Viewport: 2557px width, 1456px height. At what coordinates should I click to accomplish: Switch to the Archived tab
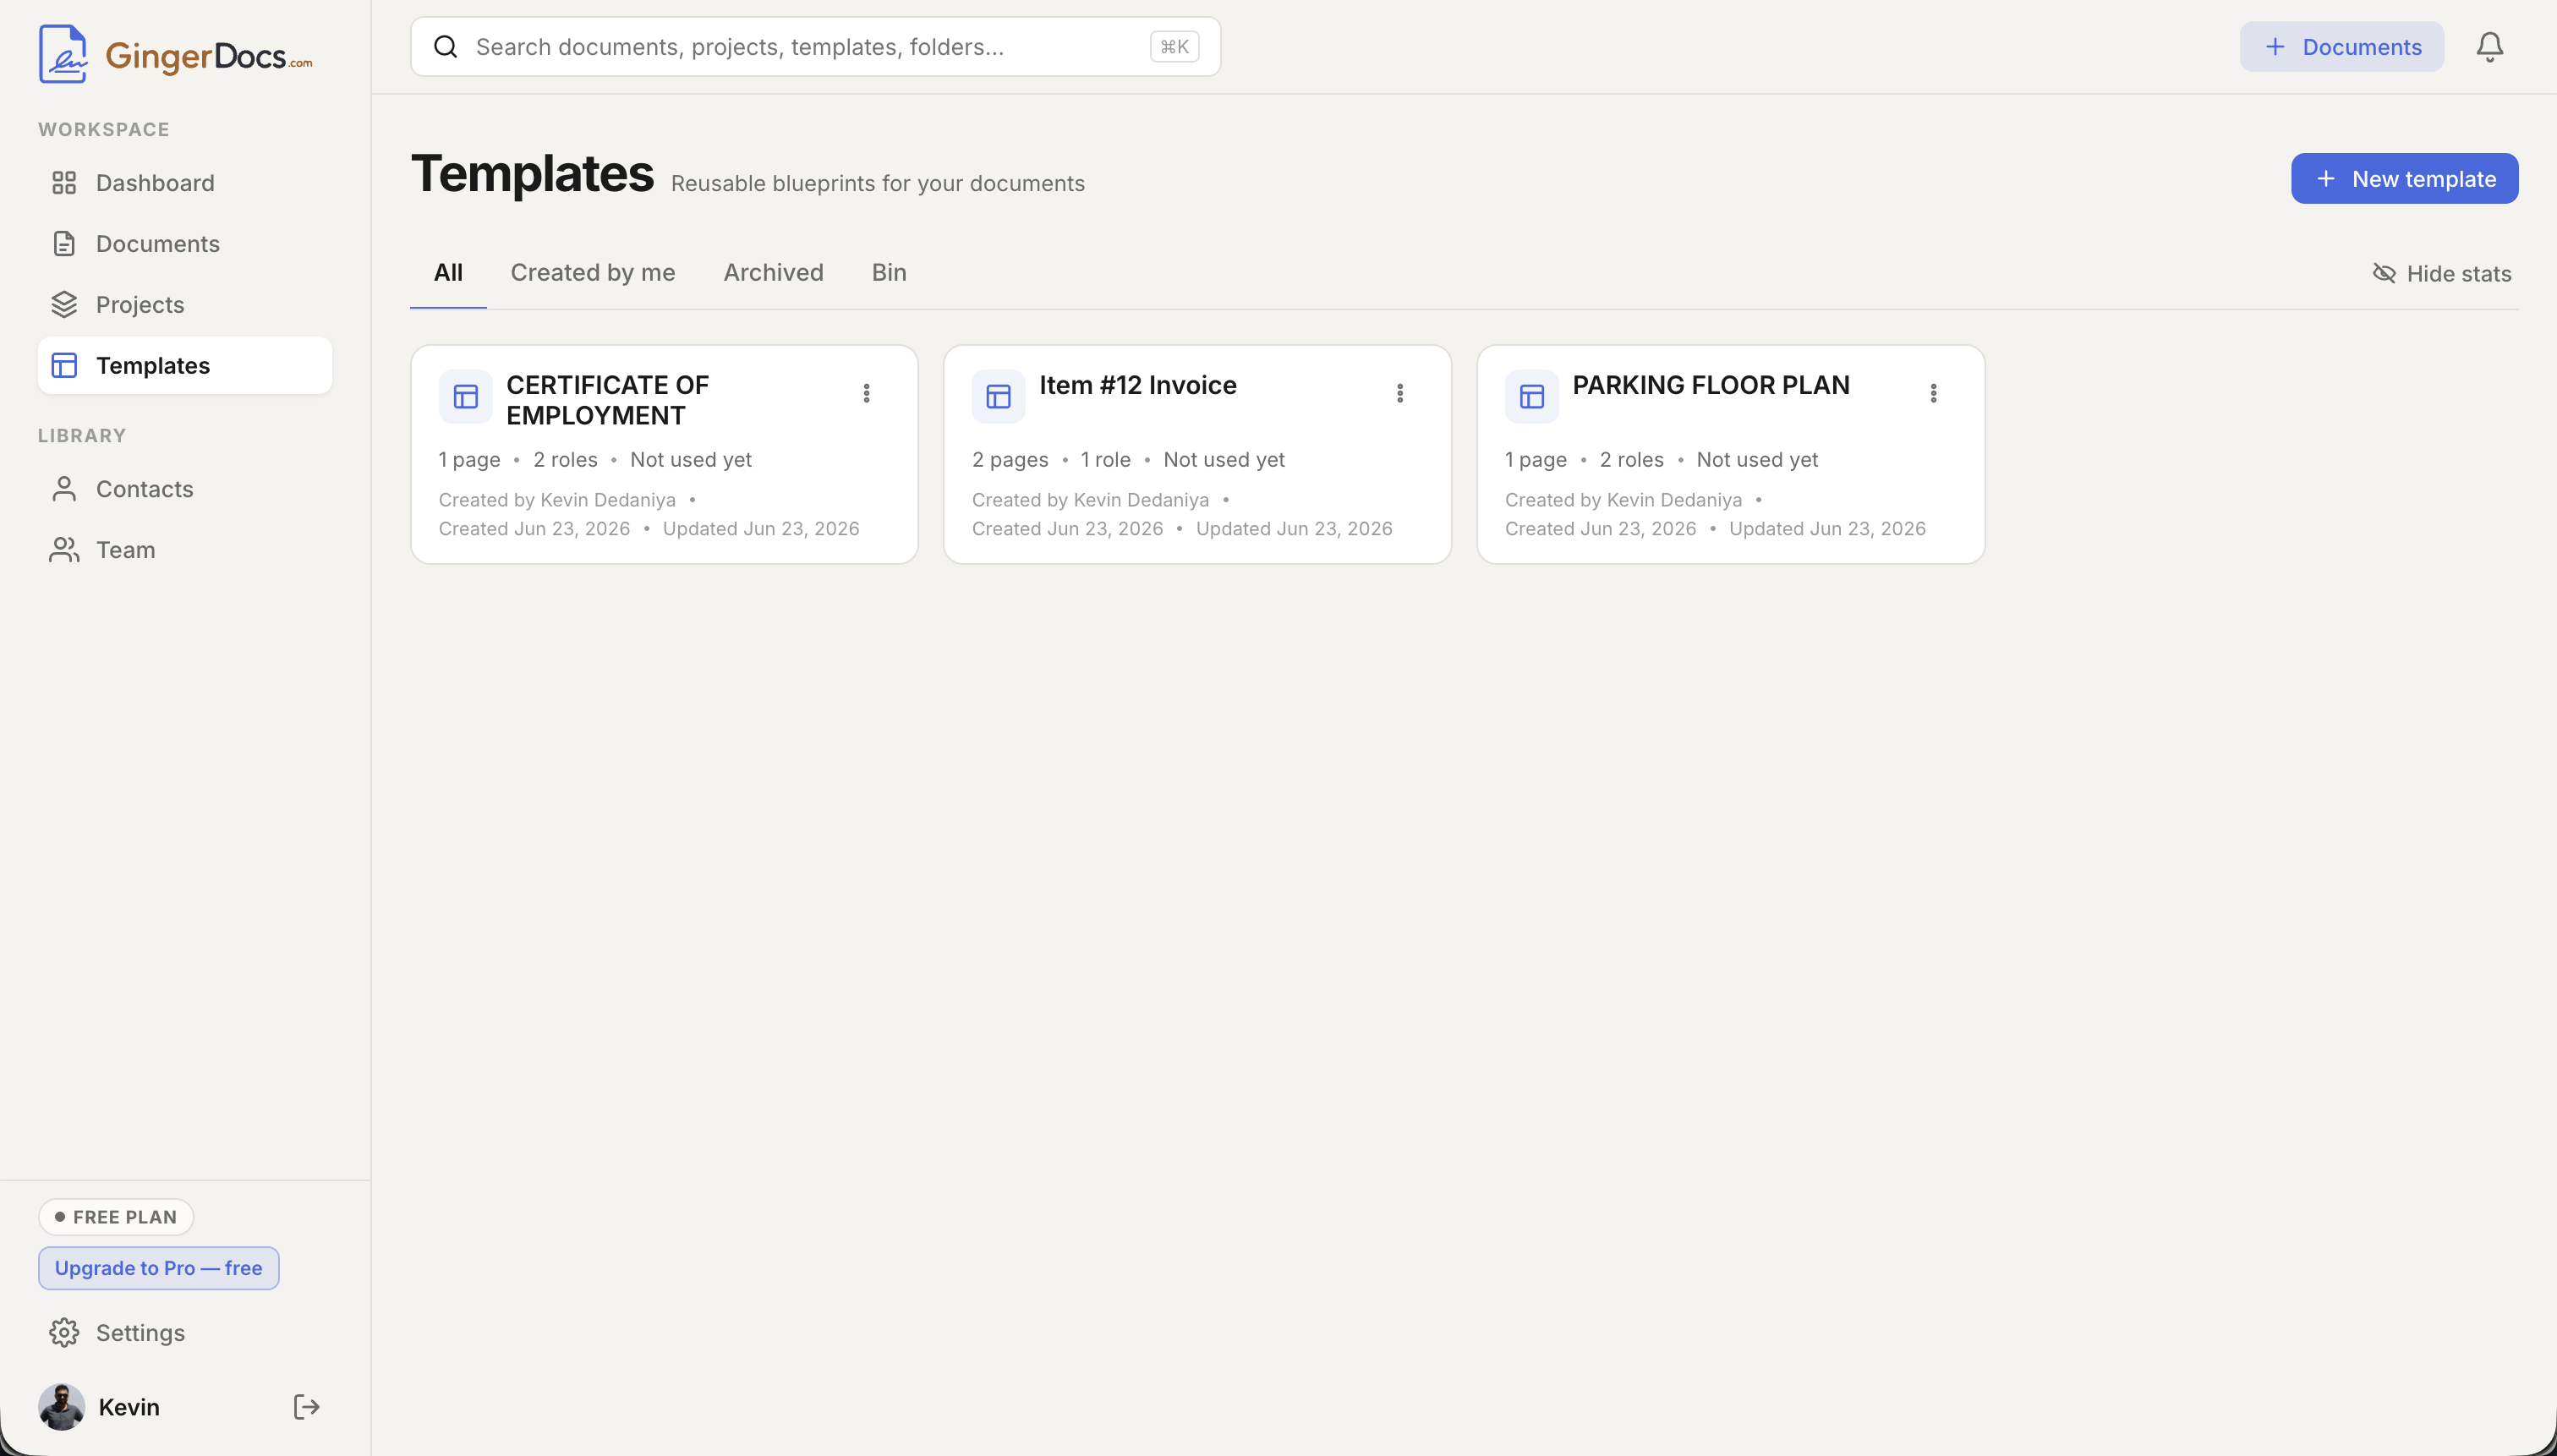tap(773, 273)
